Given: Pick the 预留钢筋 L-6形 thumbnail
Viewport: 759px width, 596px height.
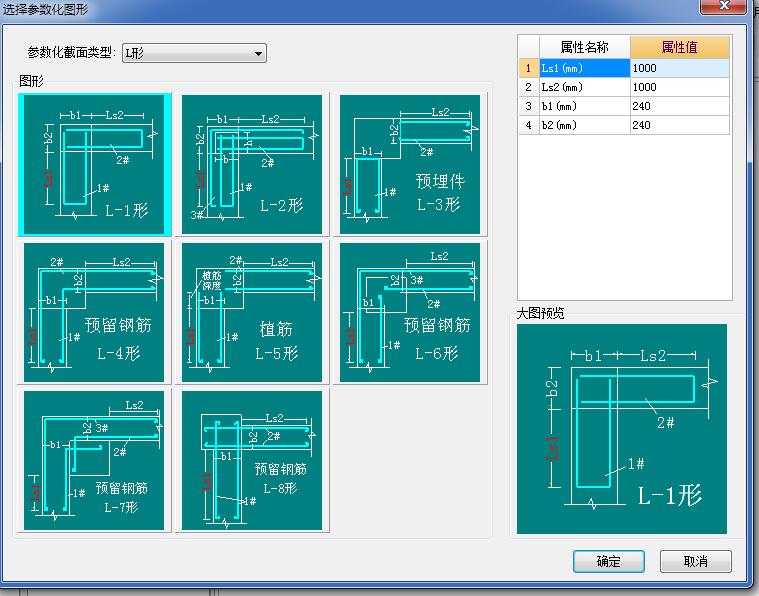Looking at the screenshot, I should tap(410, 313).
